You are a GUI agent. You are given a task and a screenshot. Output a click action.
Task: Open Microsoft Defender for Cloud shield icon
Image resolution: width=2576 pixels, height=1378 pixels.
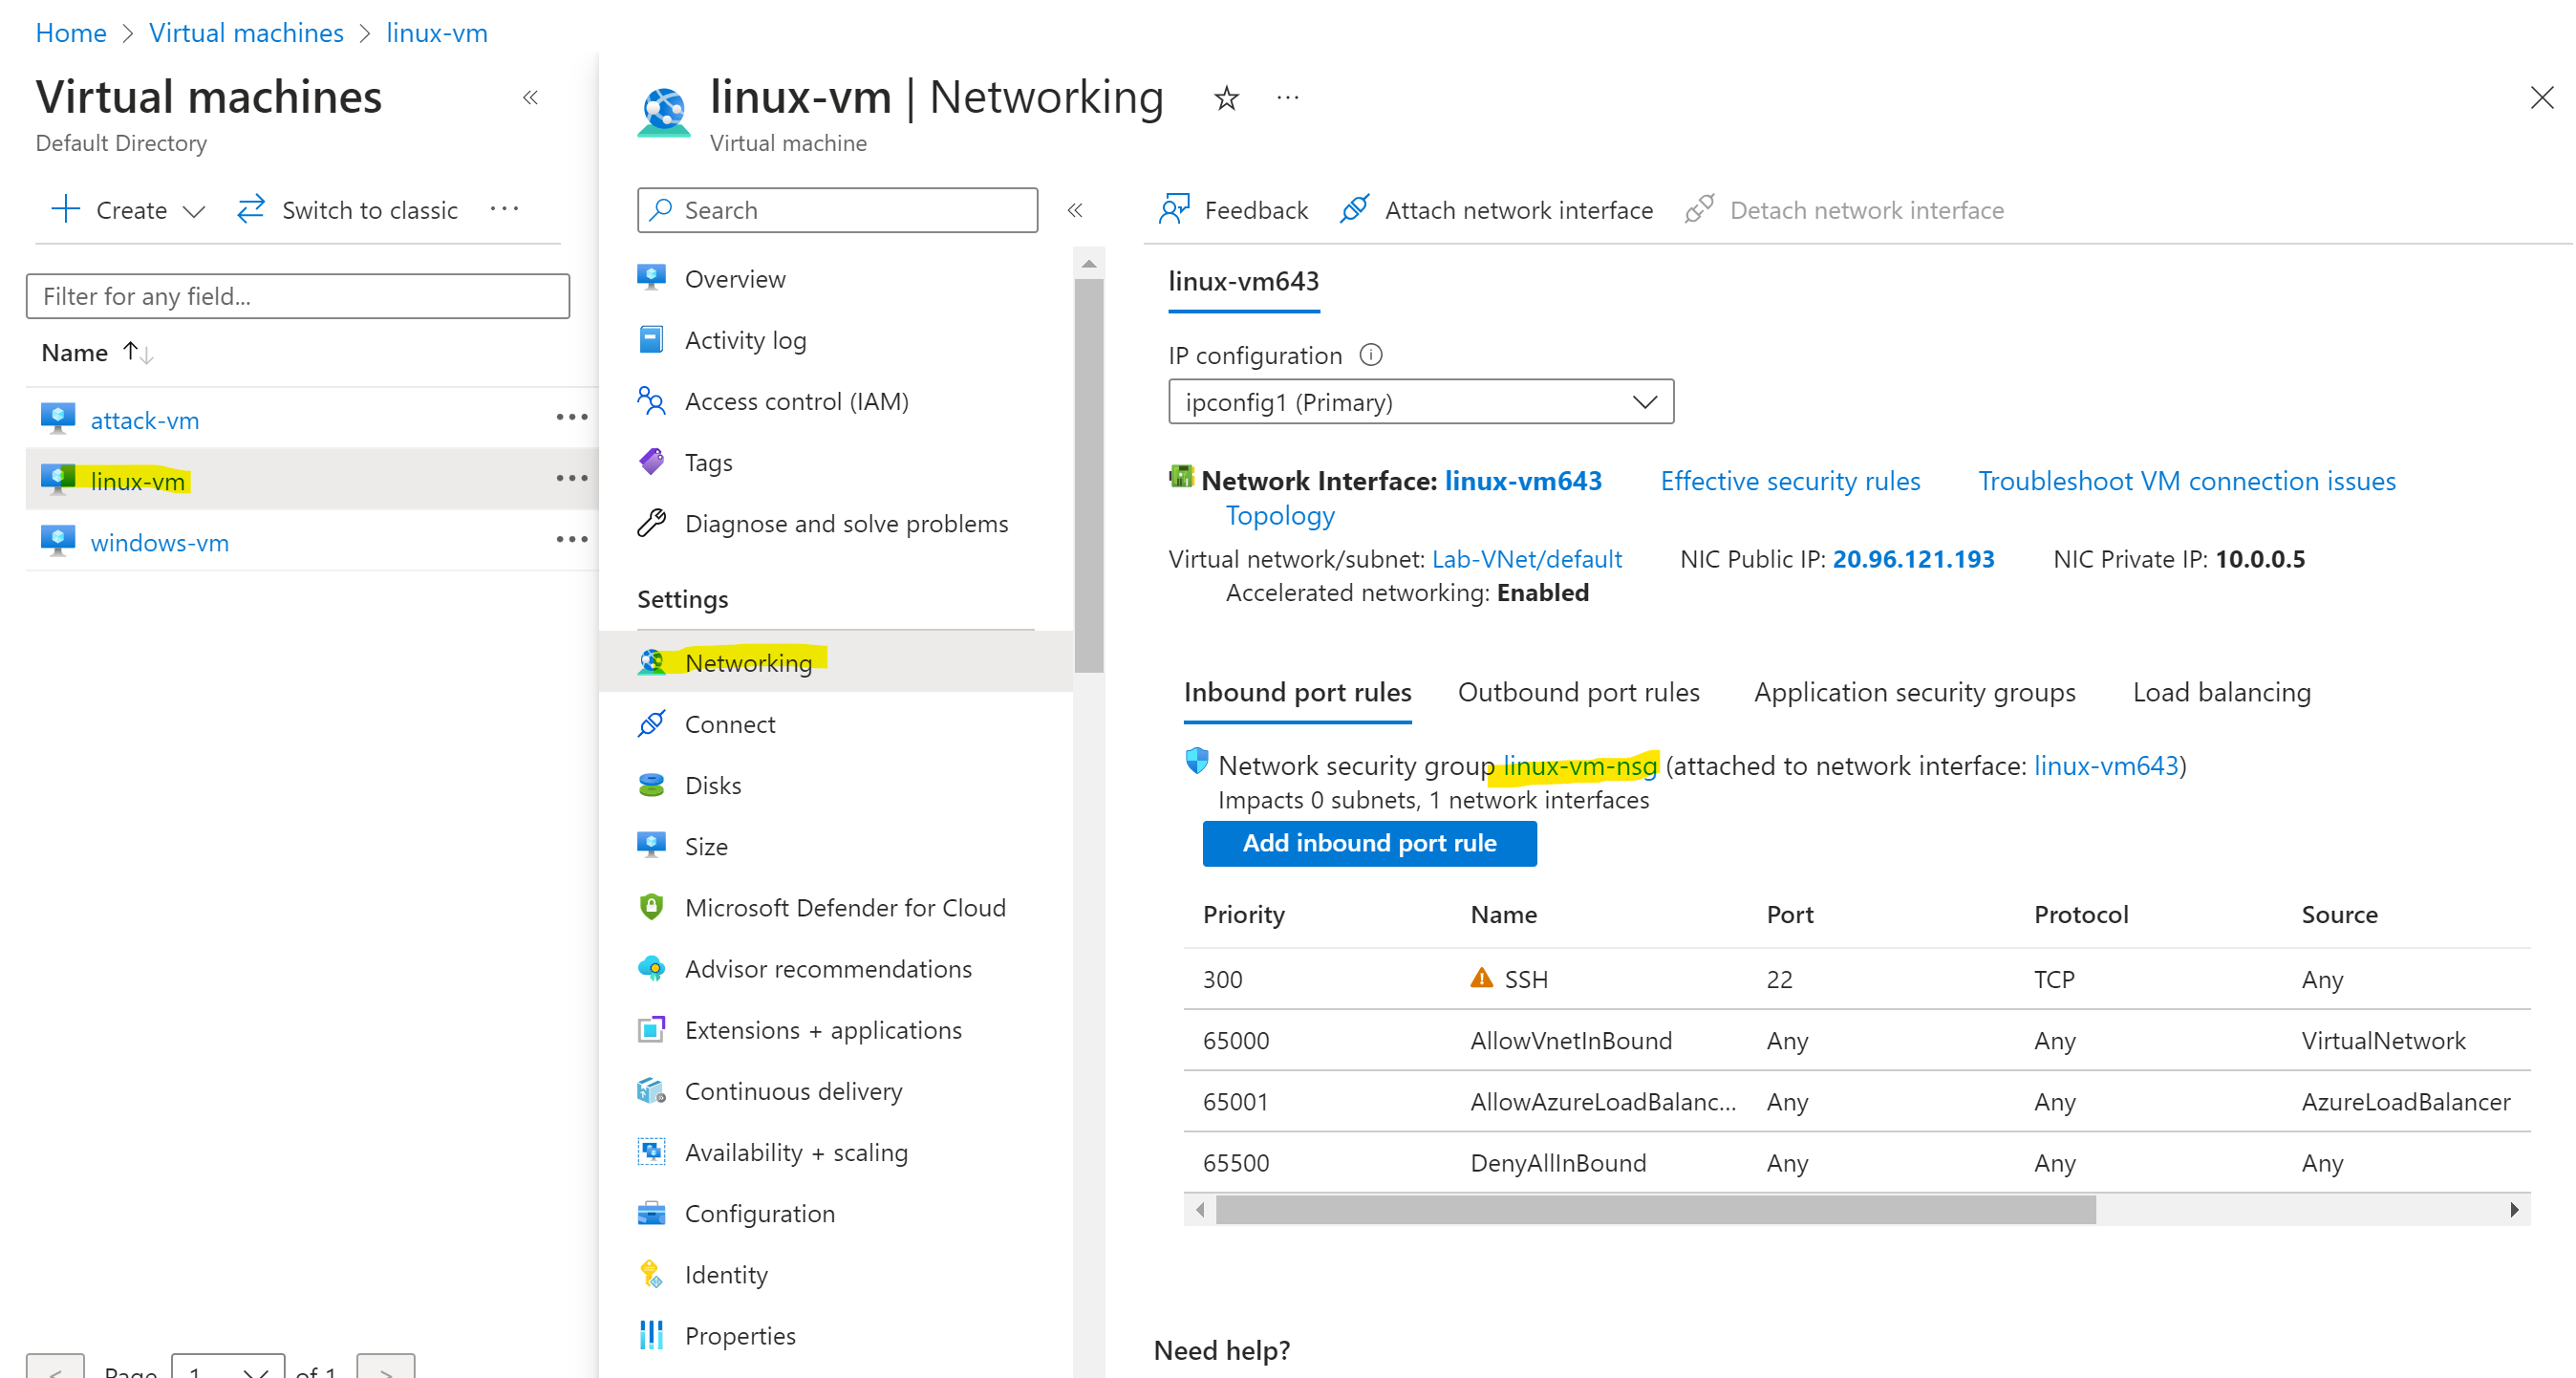point(651,907)
